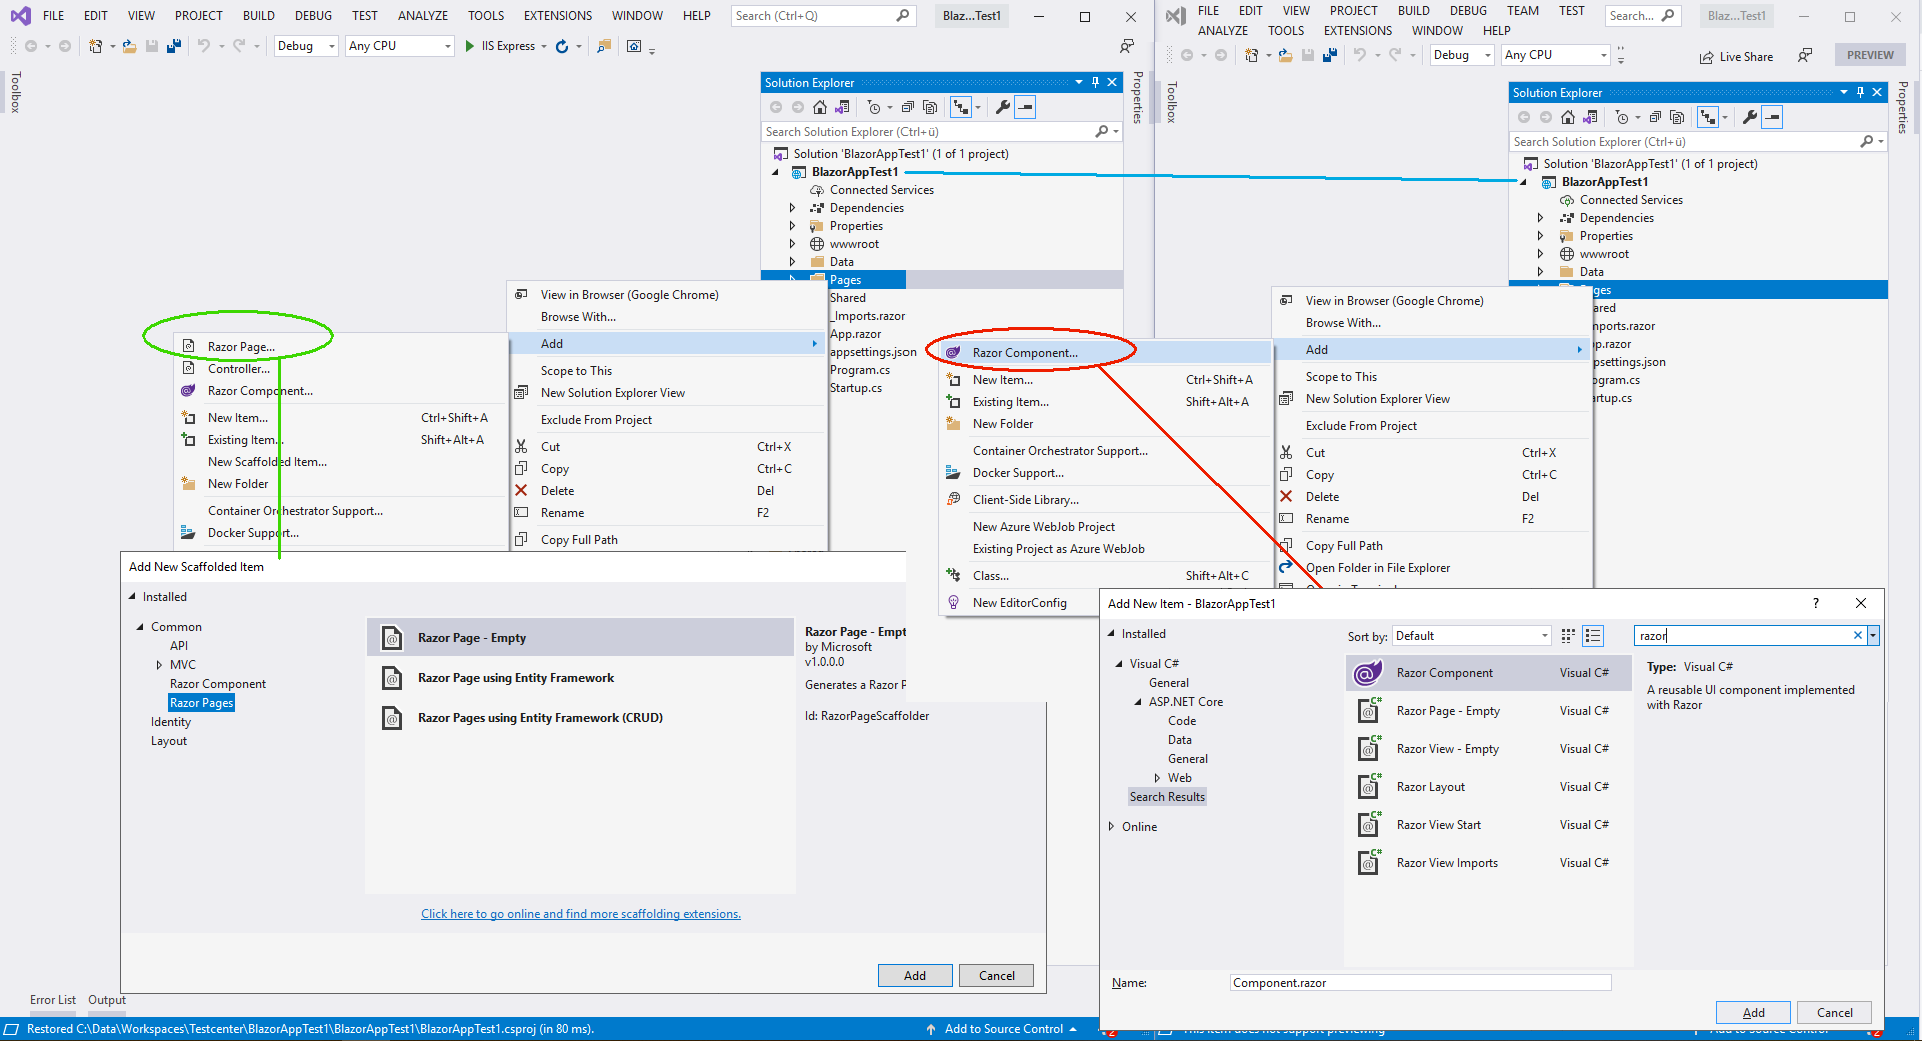Click New Project icon in right window toolbar

click(1252, 55)
